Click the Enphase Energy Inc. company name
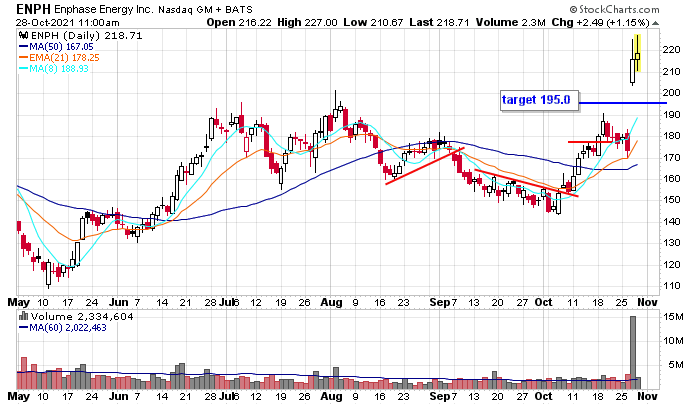The width and height of the screenshot is (700, 405). 104,9
